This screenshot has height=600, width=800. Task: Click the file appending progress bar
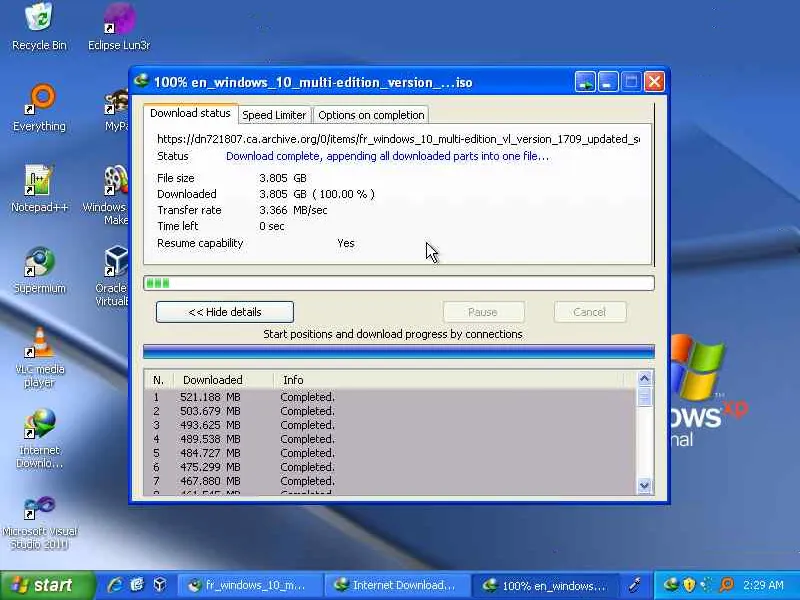pos(399,283)
